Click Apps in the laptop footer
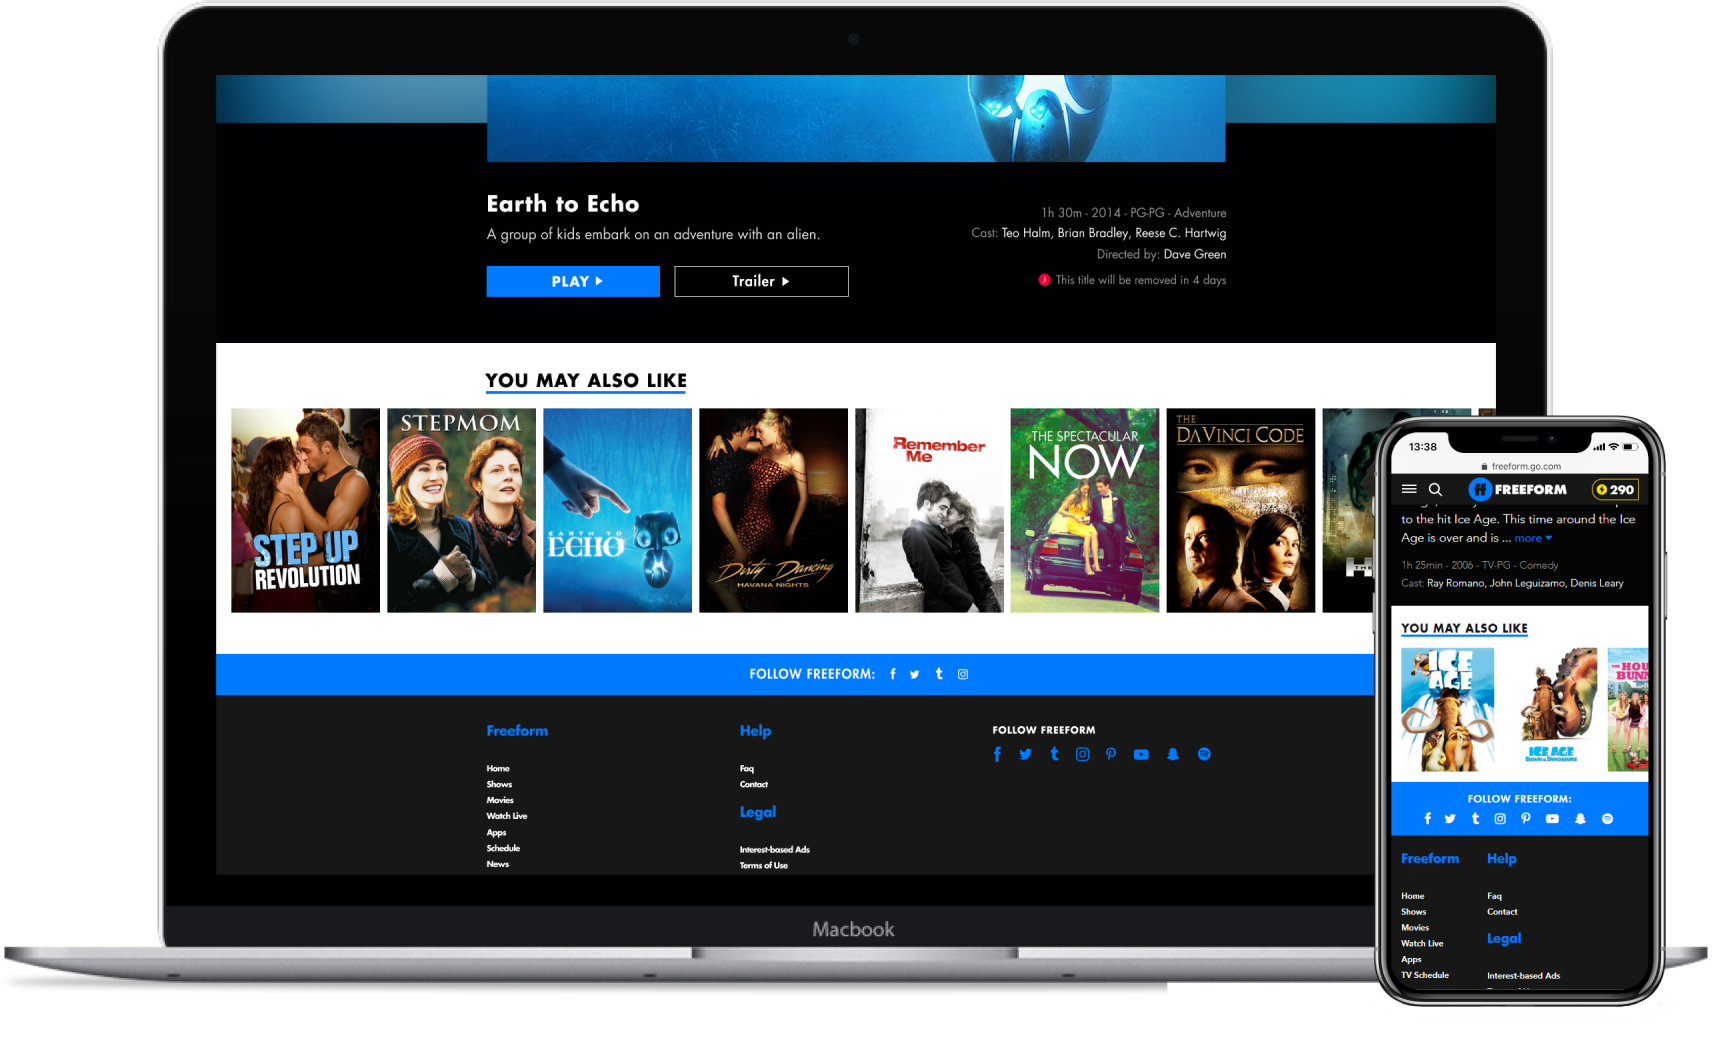 tap(496, 832)
